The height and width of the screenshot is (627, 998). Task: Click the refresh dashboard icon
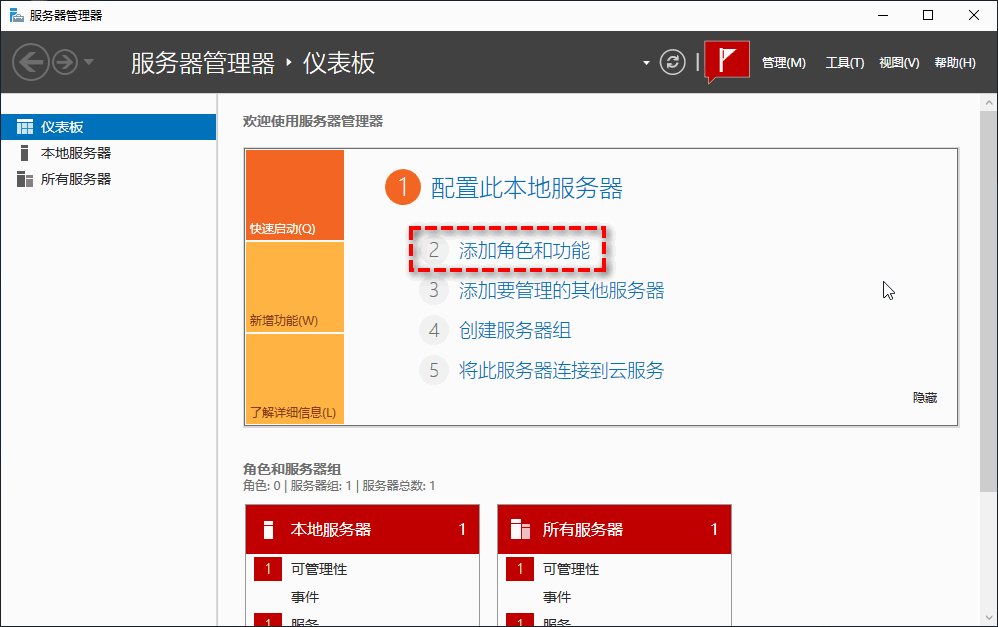[x=674, y=62]
